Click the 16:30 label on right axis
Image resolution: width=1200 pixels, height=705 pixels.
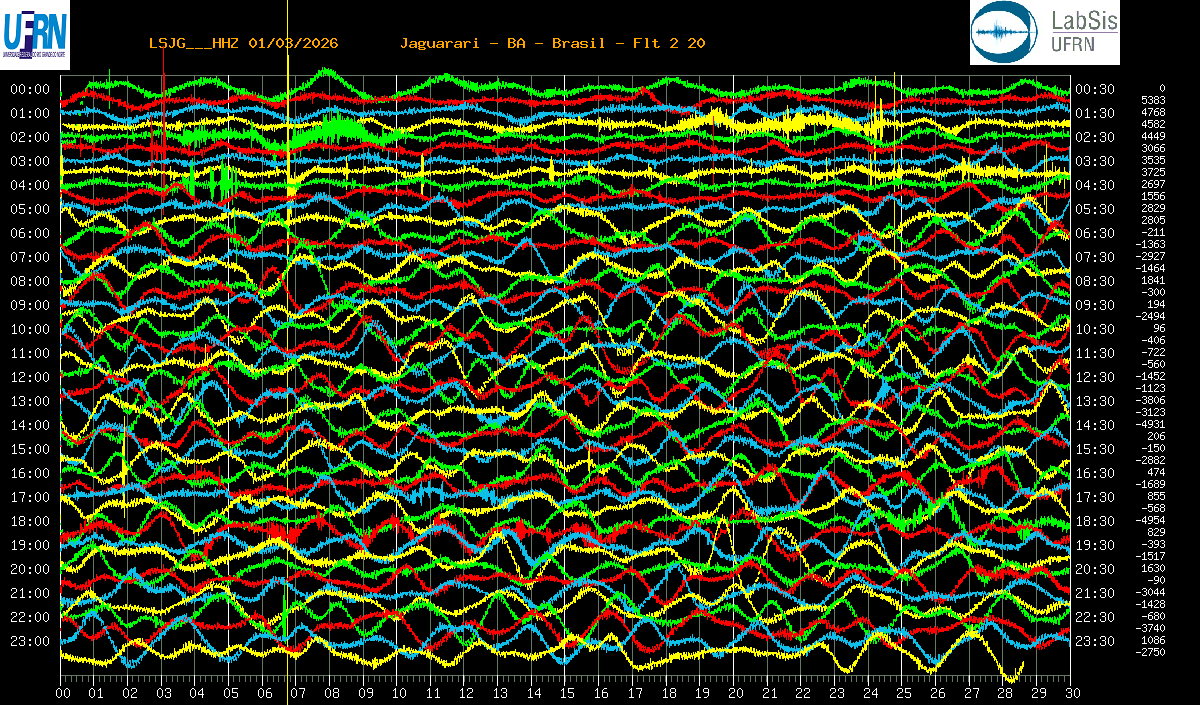(x=1095, y=473)
